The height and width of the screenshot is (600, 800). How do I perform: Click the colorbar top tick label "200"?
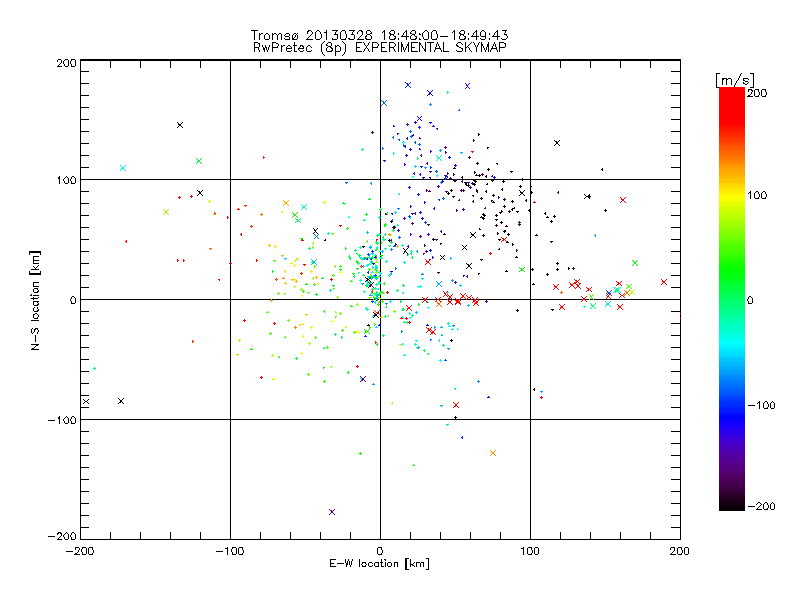click(757, 93)
